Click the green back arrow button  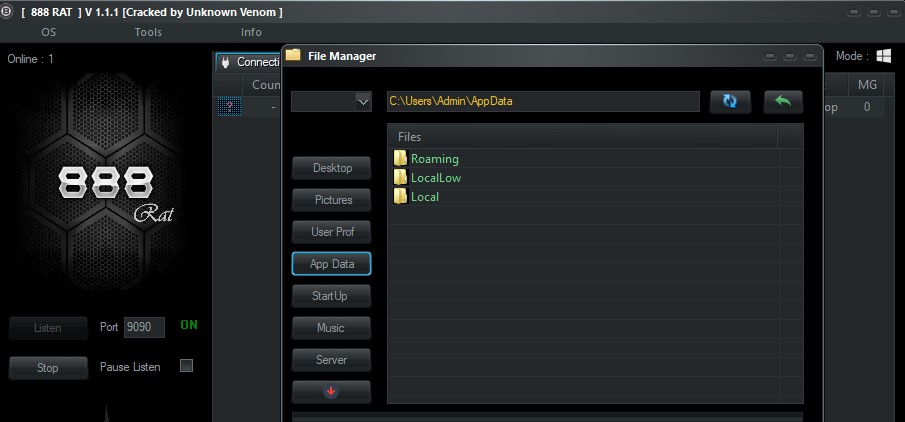click(783, 102)
